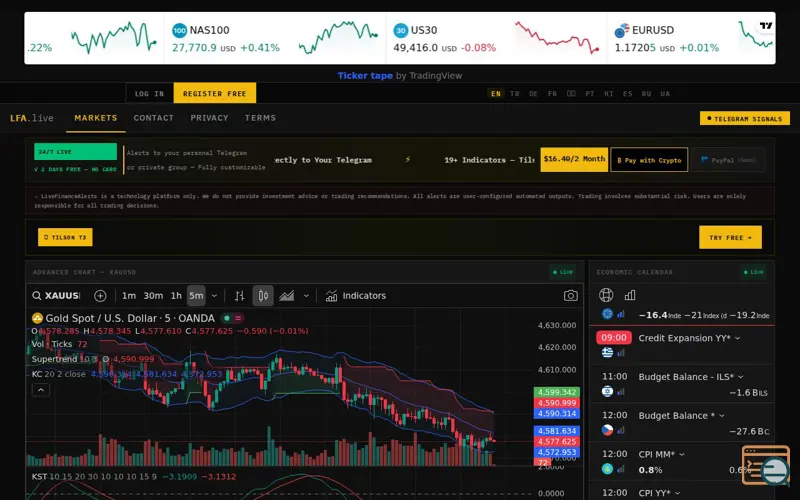Click the TRY FREE button
Screen dimensions: 800x500
click(730, 237)
